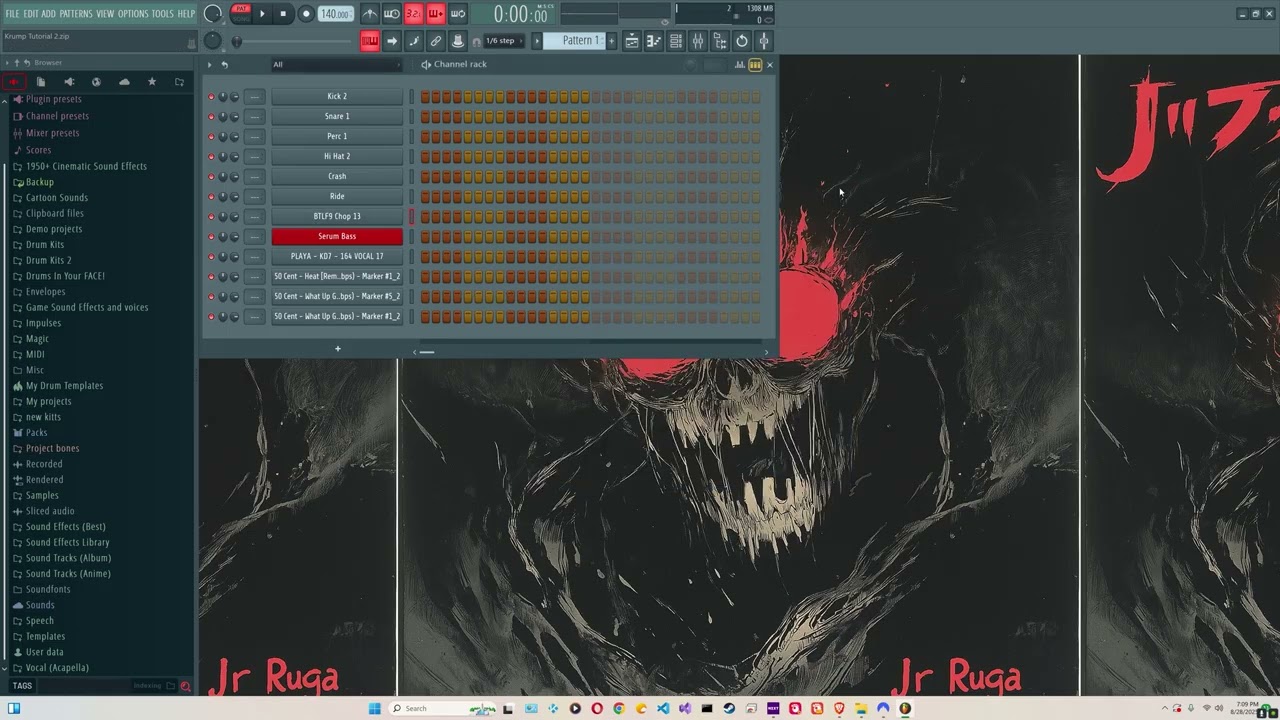Open the Playlist view icon

(632, 41)
